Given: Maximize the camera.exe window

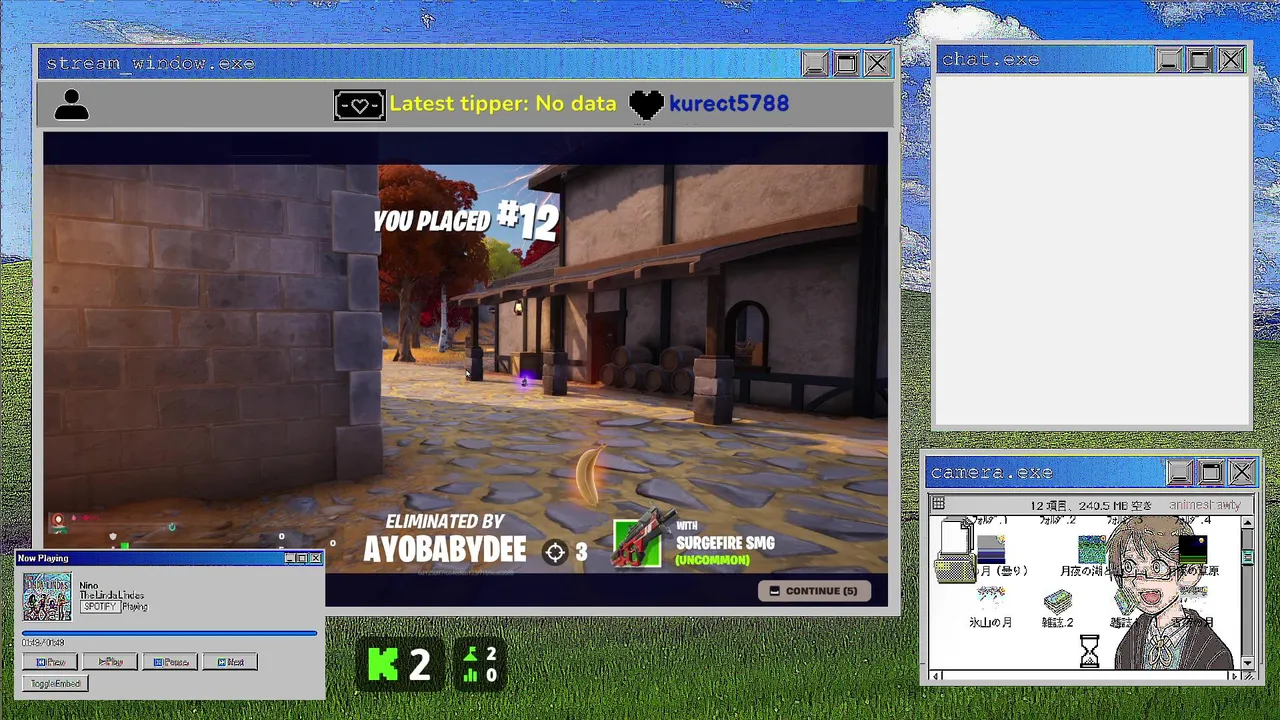Looking at the screenshot, I should coord(1211,472).
